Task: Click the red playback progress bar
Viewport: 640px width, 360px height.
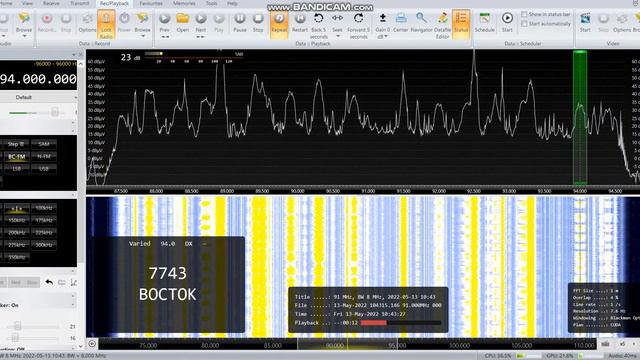Action: point(373,323)
